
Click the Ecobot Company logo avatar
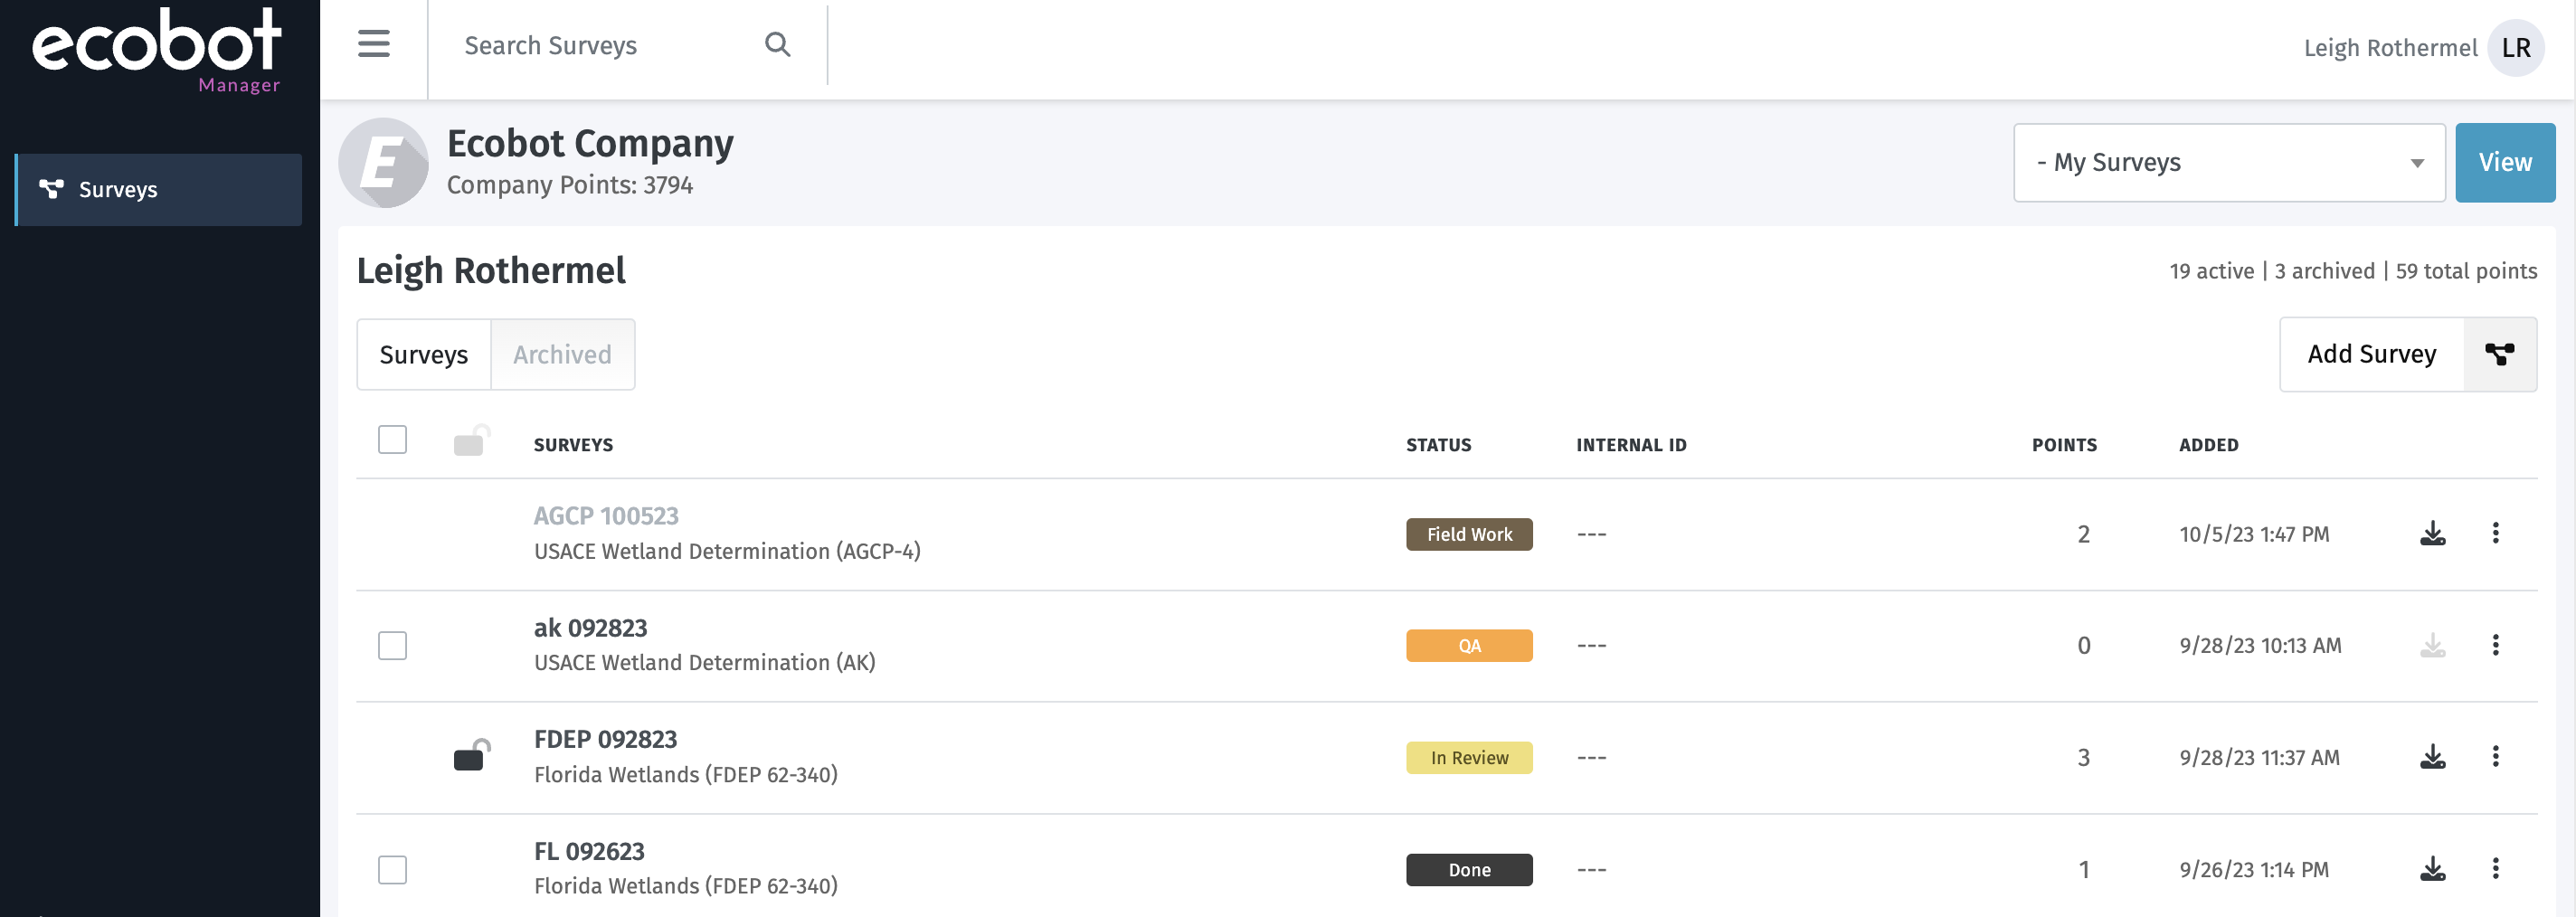click(x=383, y=163)
